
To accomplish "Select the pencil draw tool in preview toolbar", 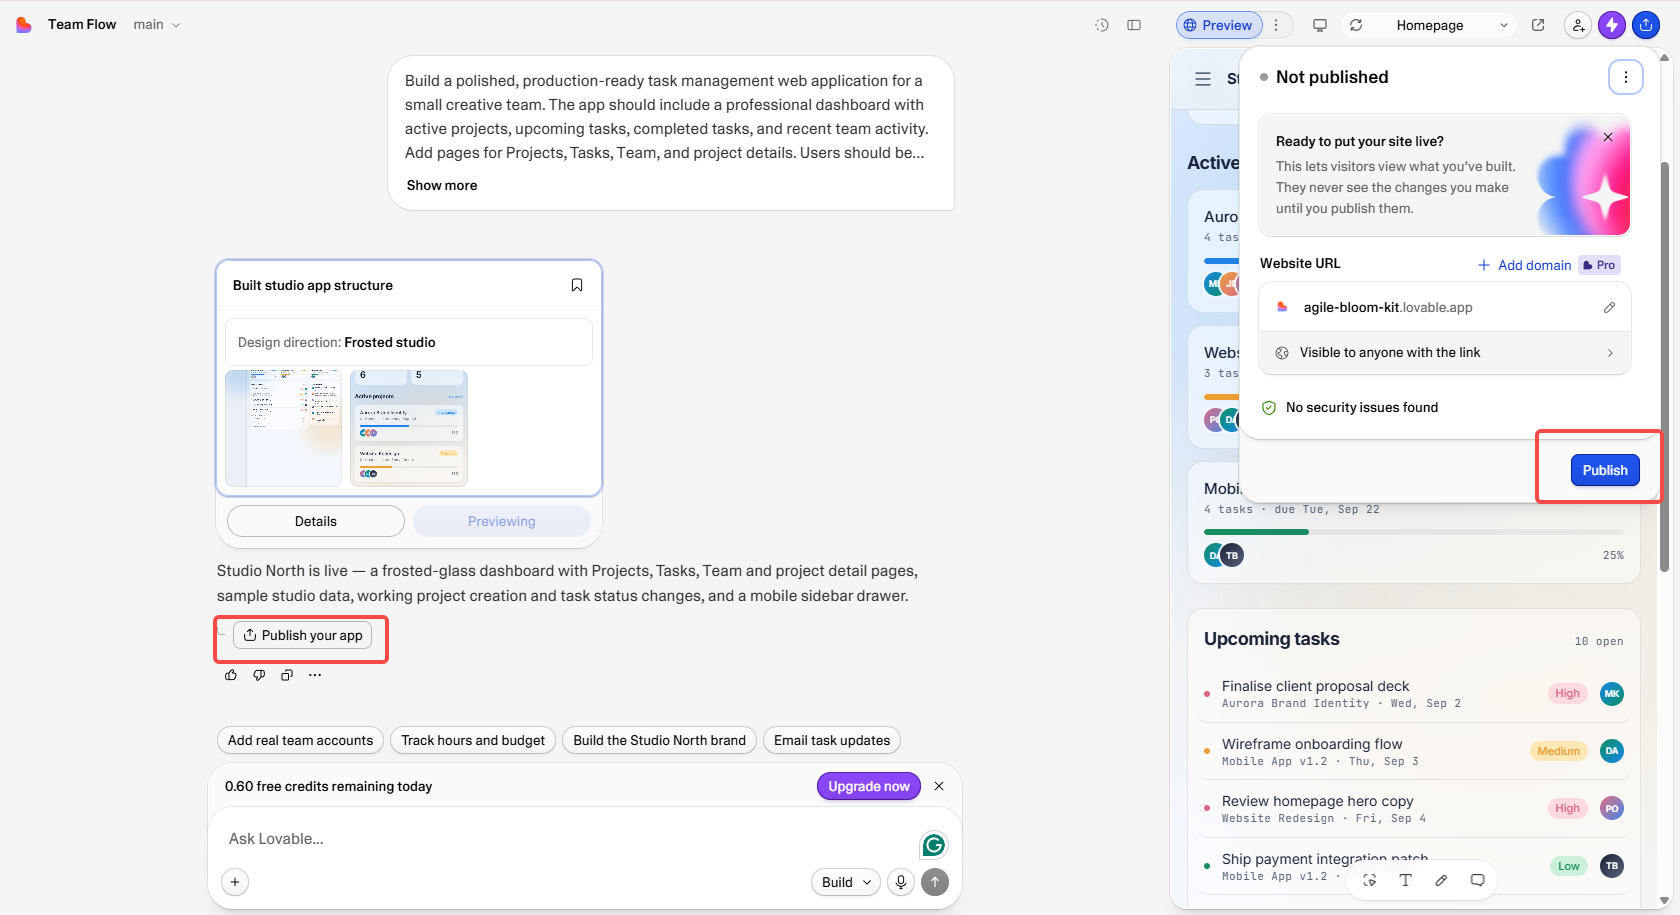I will coord(1441,880).
